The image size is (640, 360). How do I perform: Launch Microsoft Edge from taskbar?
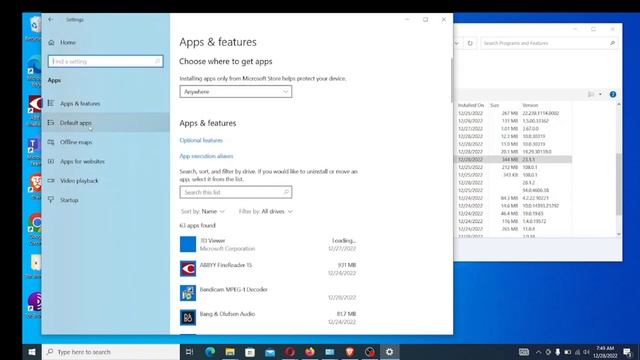pos(210,352)
